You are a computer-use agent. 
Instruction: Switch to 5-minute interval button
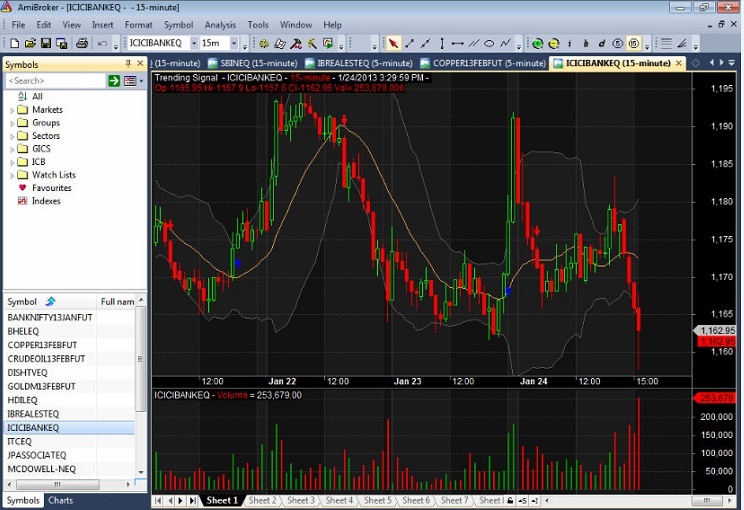[618, 44]
